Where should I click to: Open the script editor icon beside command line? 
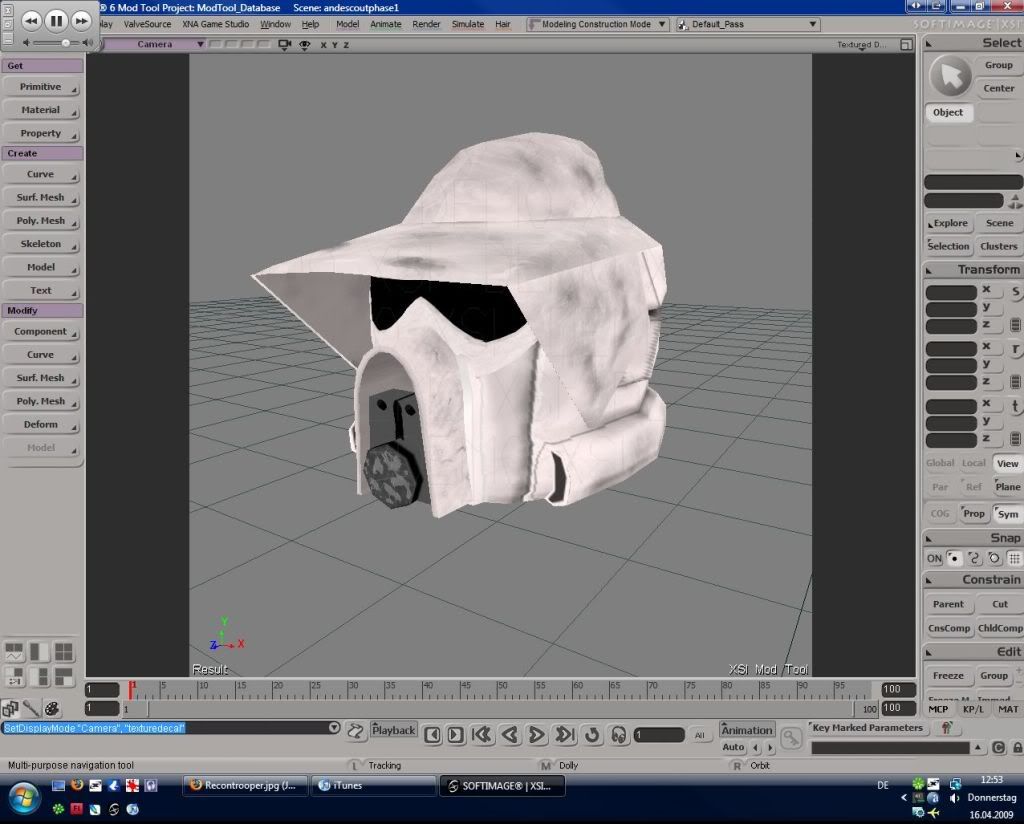click(x=355, y=731)
